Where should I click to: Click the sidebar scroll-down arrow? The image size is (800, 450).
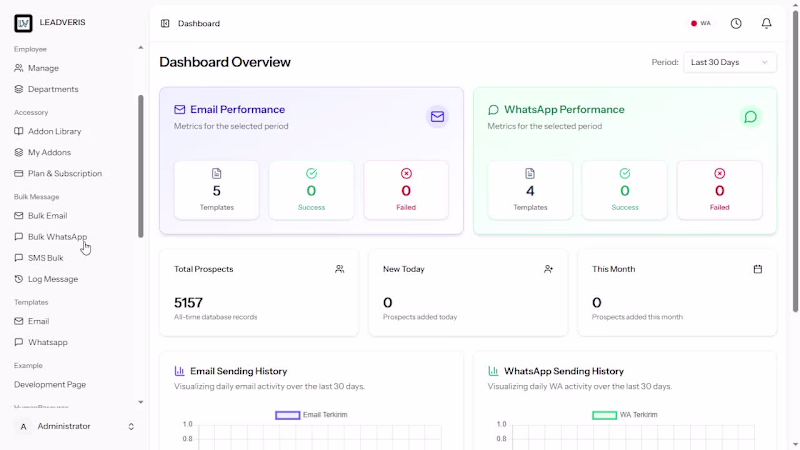[141, 402]
